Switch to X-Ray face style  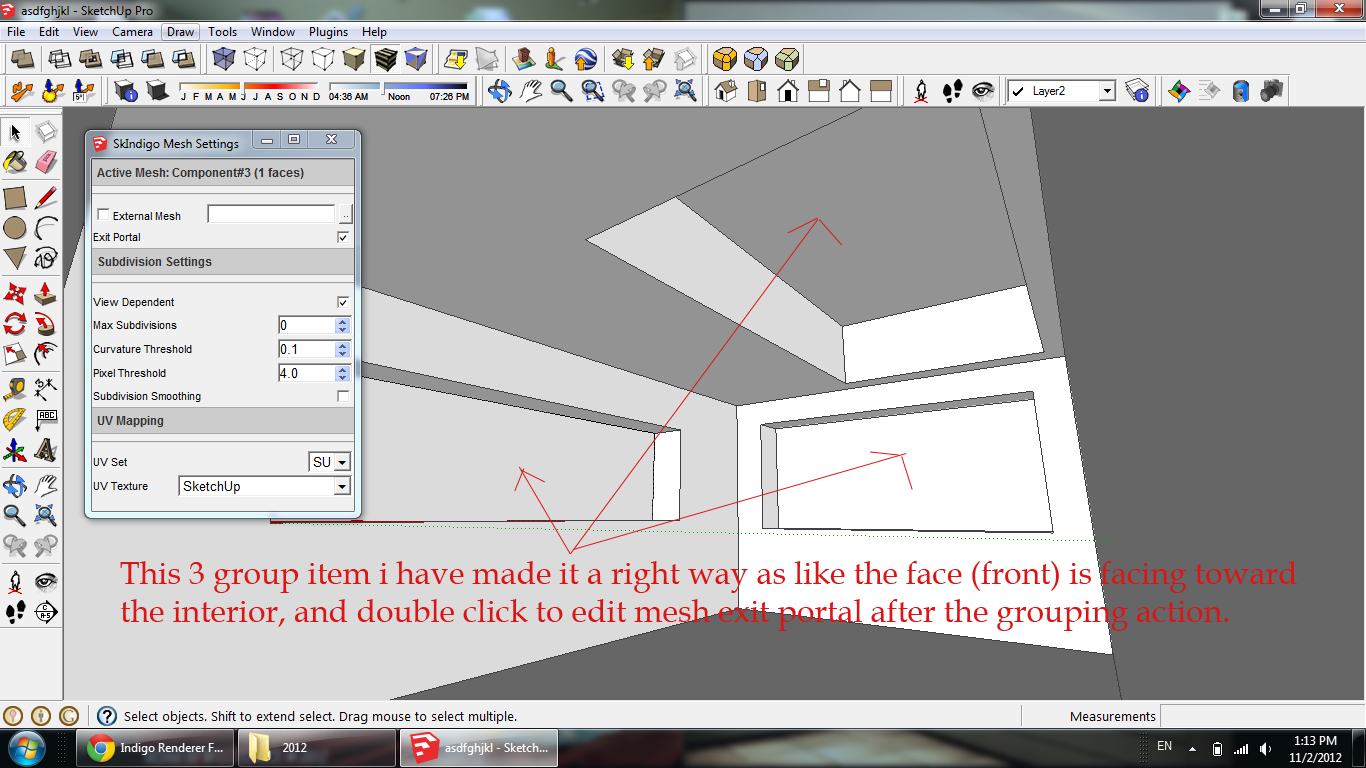(225, 59)
